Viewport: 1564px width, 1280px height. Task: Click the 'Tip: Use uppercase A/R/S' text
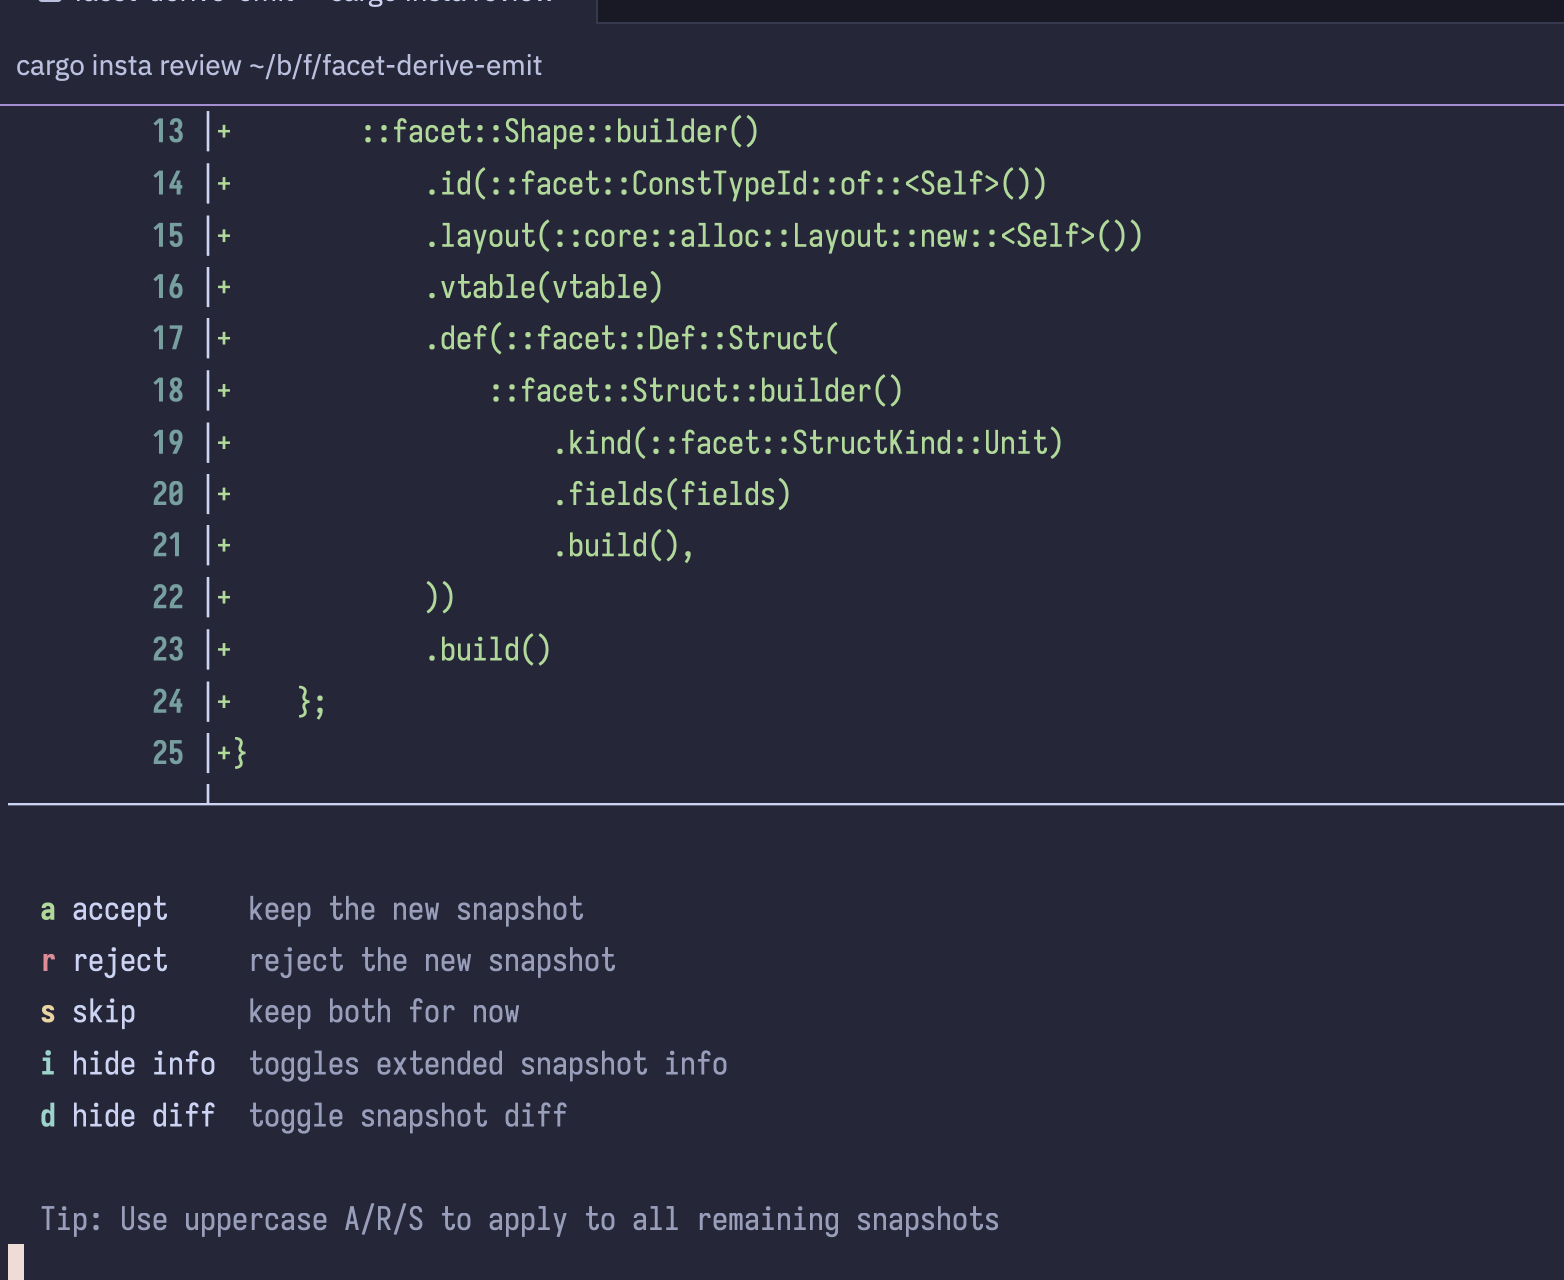(x=519, y=1220)
